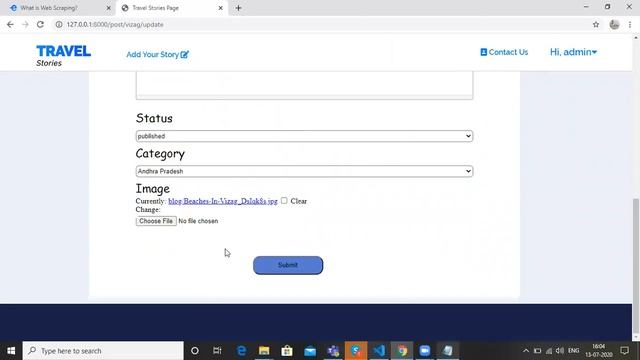Open the Action Center notifications
640x360 pixels.
click(624, 351)
